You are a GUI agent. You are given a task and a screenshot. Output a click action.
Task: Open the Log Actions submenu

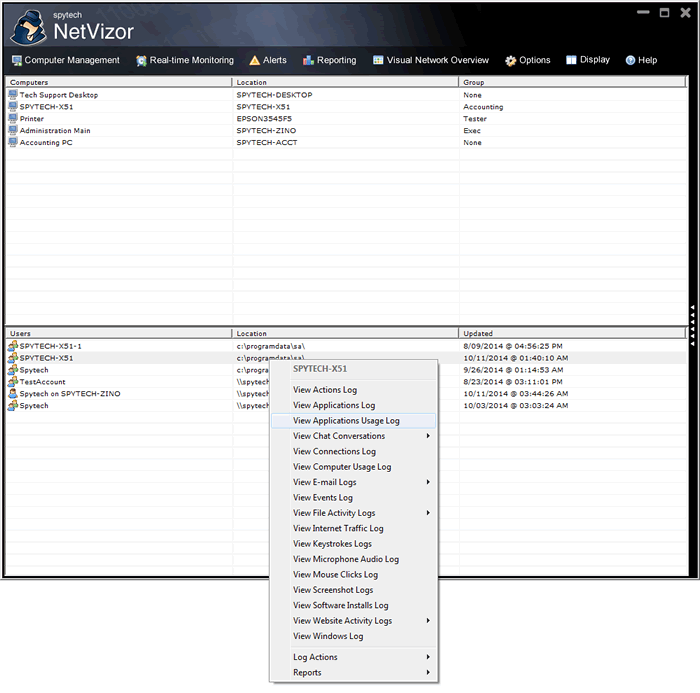click(x=428, y=657)
